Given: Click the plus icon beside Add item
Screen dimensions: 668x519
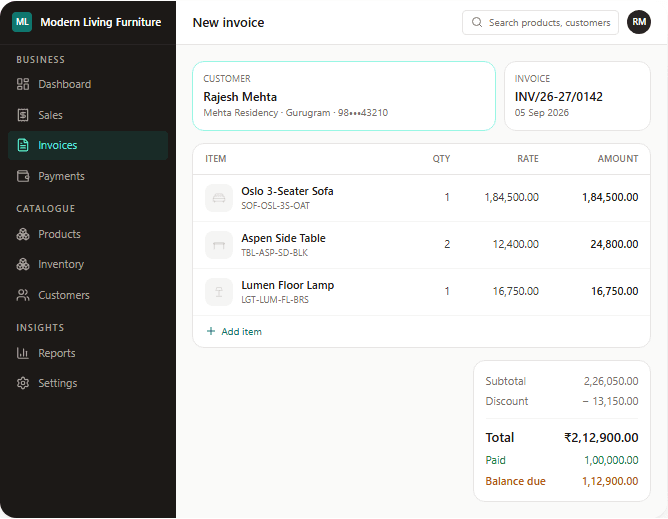Looking at the screenshot, I should 210,331.
